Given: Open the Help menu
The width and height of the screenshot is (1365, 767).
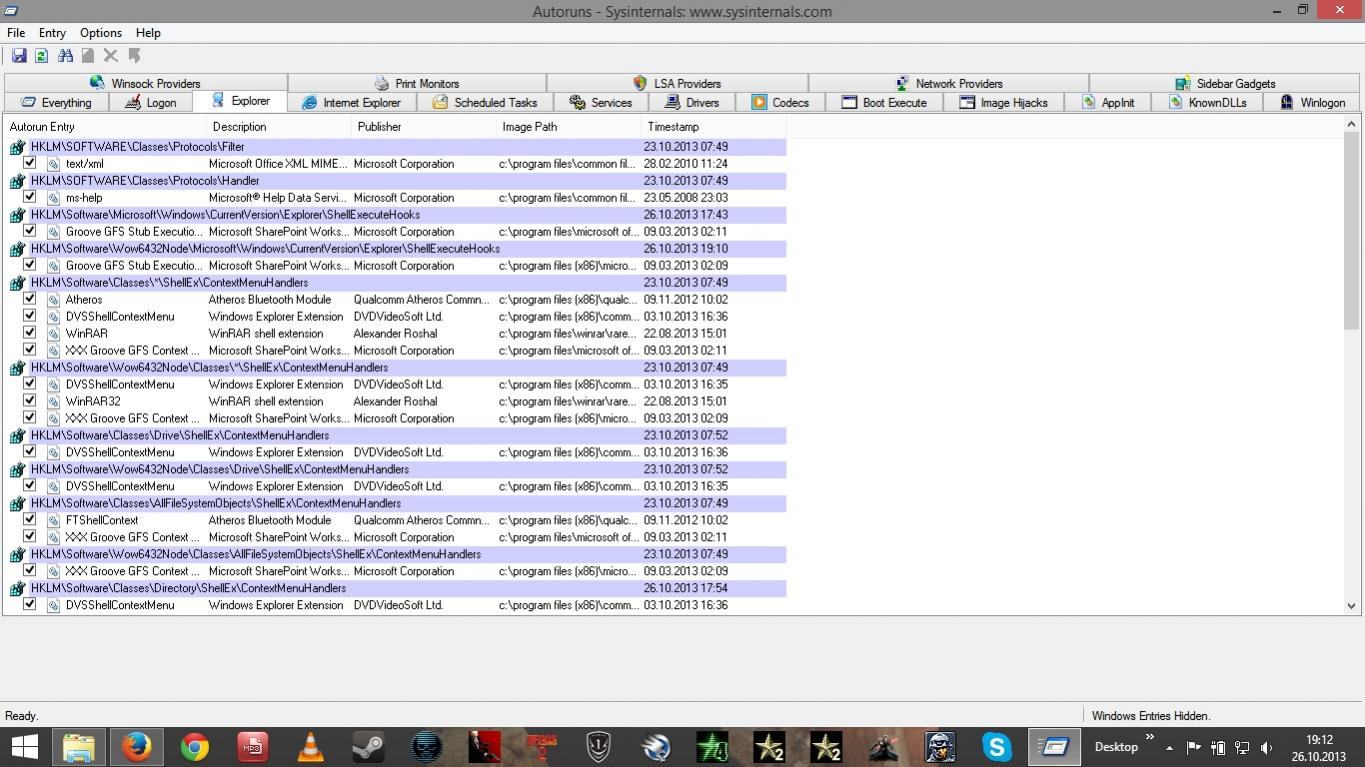Looking at the screenshot, I should point(148,33).
